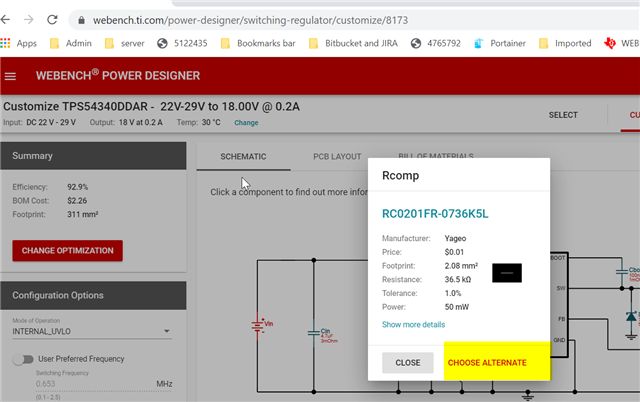The height and width of the screenshot is (402, 640).
Task: Reload the page with the refresh icon
Action: pos(52,20)
